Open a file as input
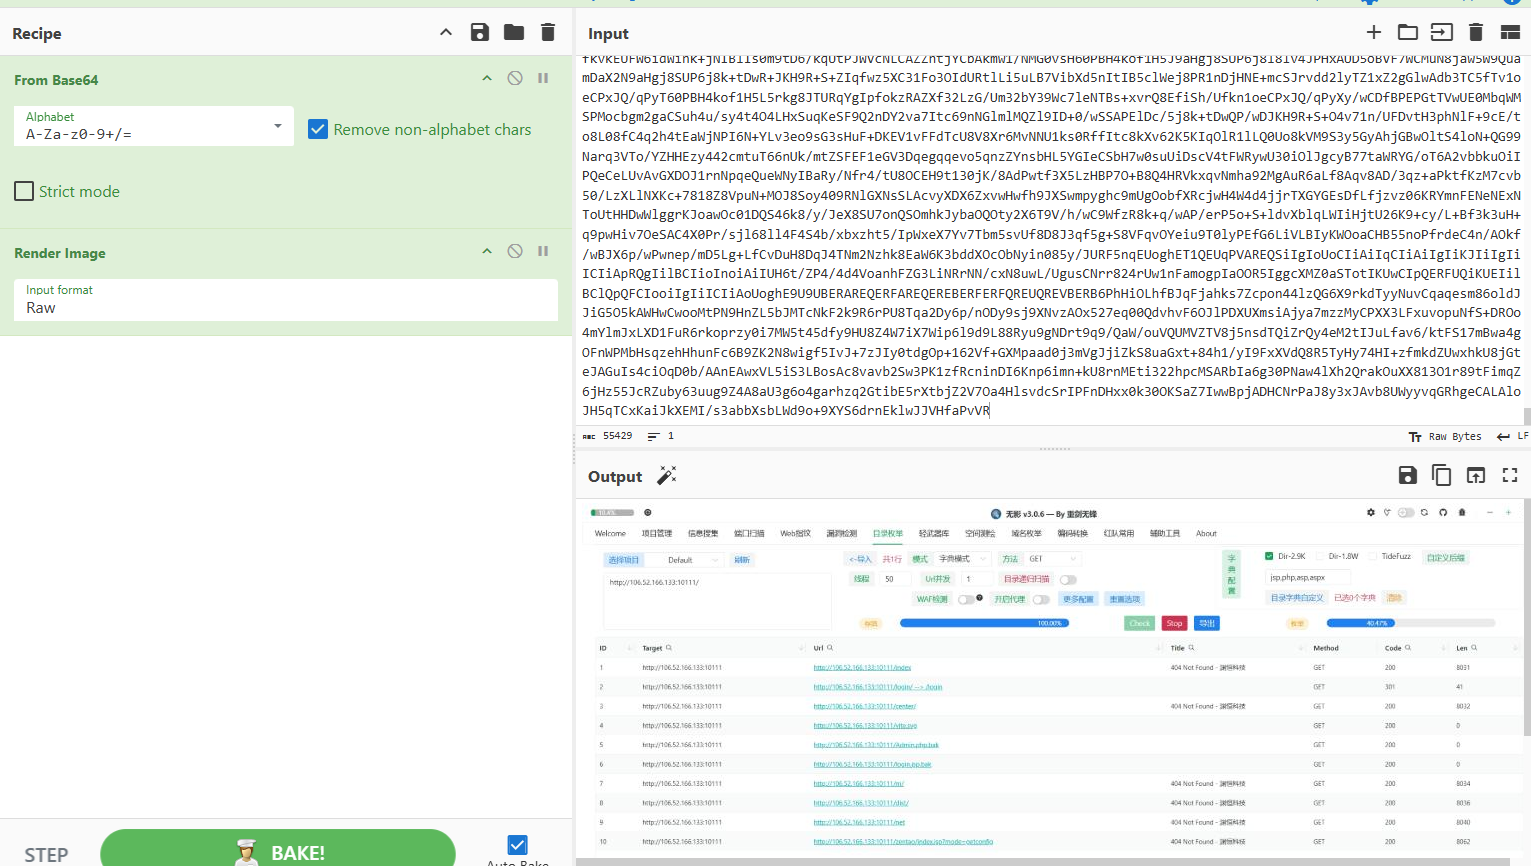Screen dimensions: 1531x866 1442,33
